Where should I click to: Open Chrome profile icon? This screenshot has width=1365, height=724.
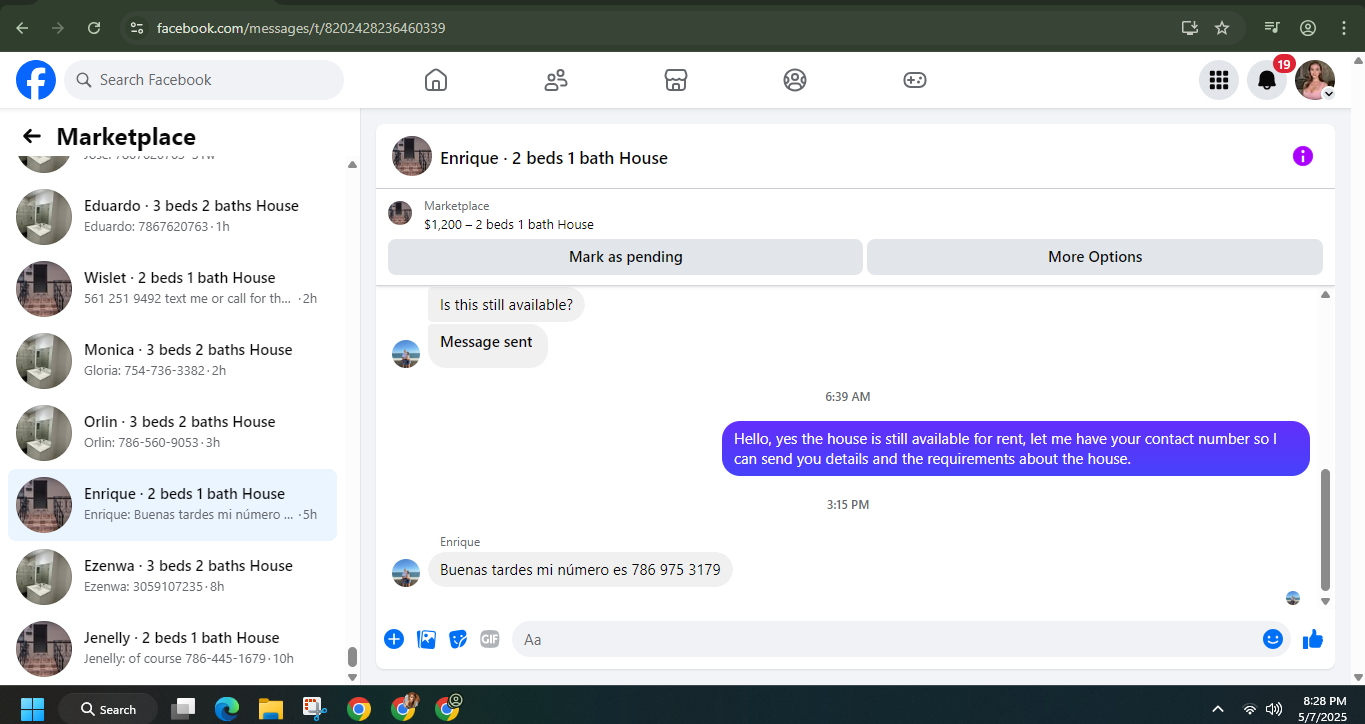point(1308,28)
